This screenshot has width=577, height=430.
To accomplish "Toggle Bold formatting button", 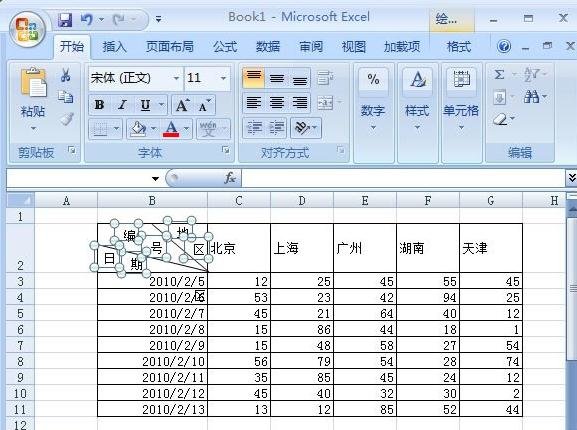I will tap(99, 105).
